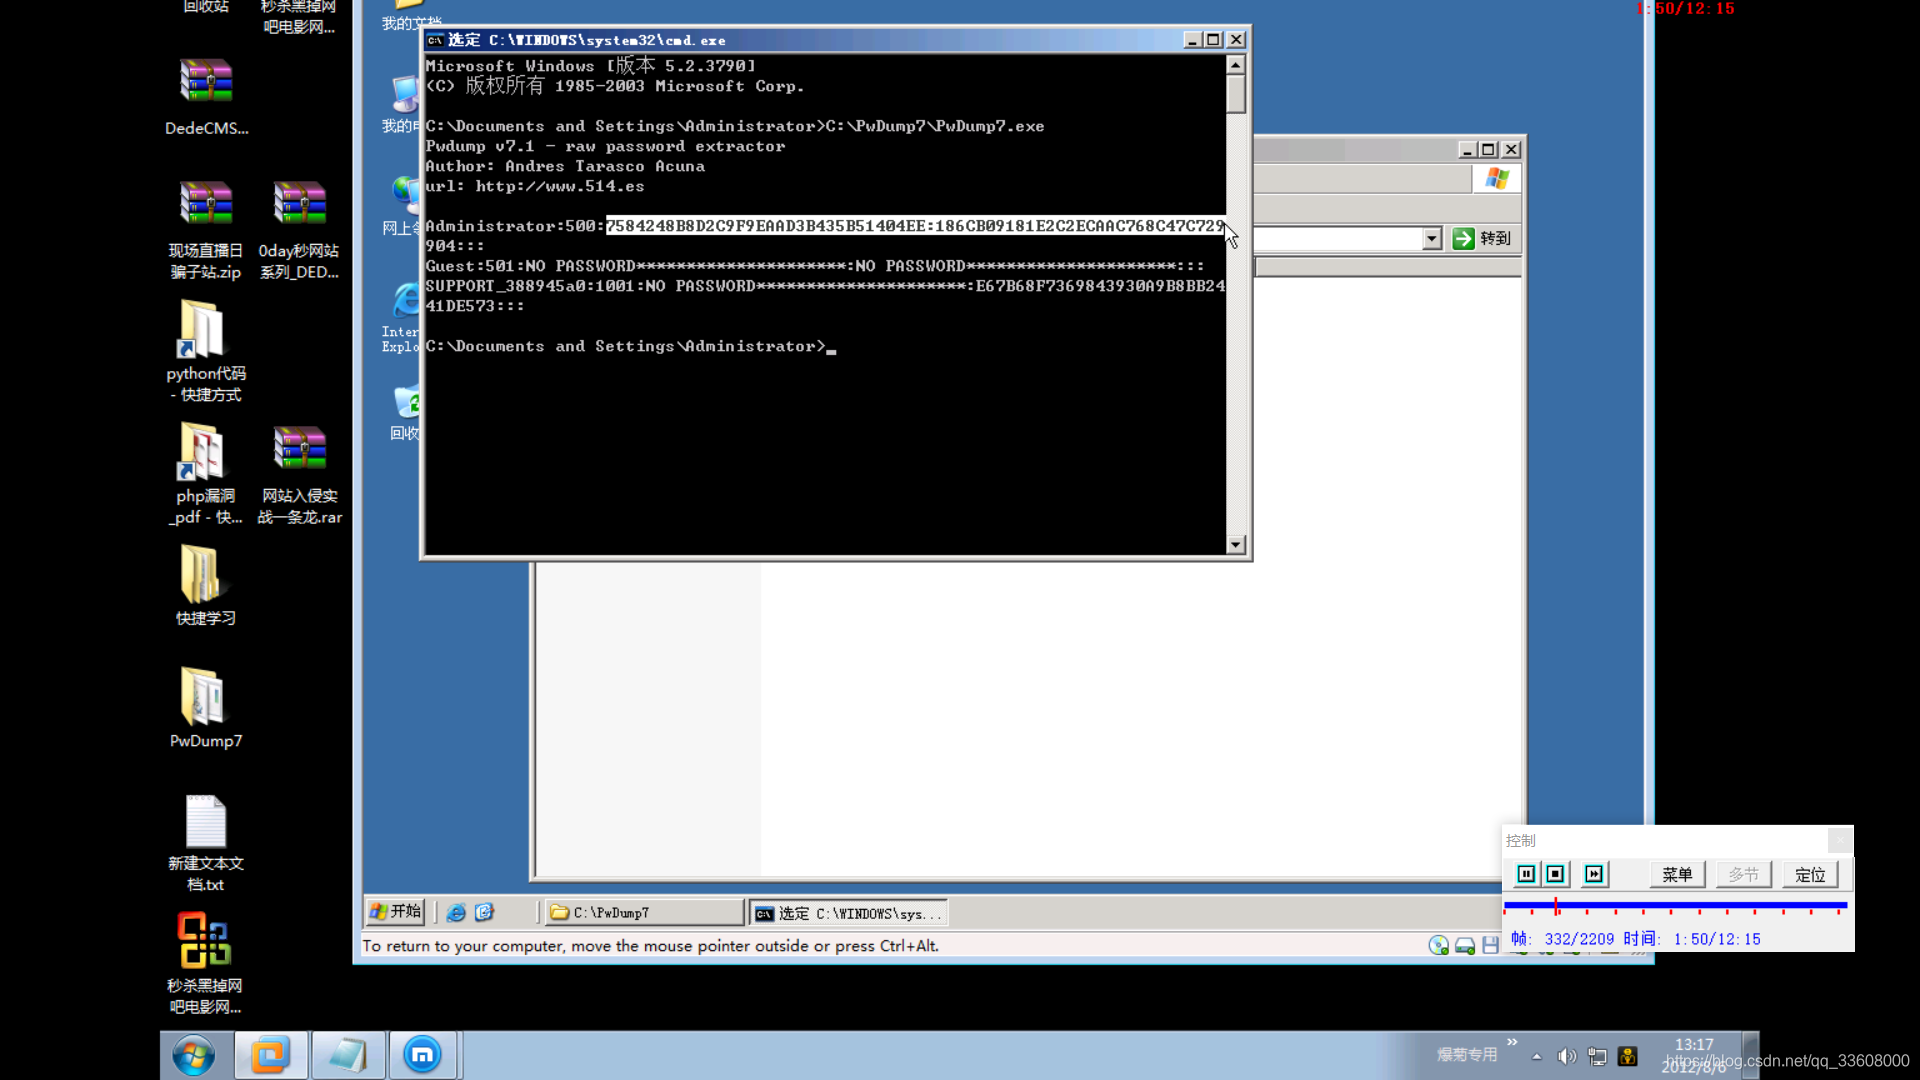Open the Maxthon browser taskbar icon
The width and height of the screenshot is (1920, 1080).
(x=422, y=1055)
